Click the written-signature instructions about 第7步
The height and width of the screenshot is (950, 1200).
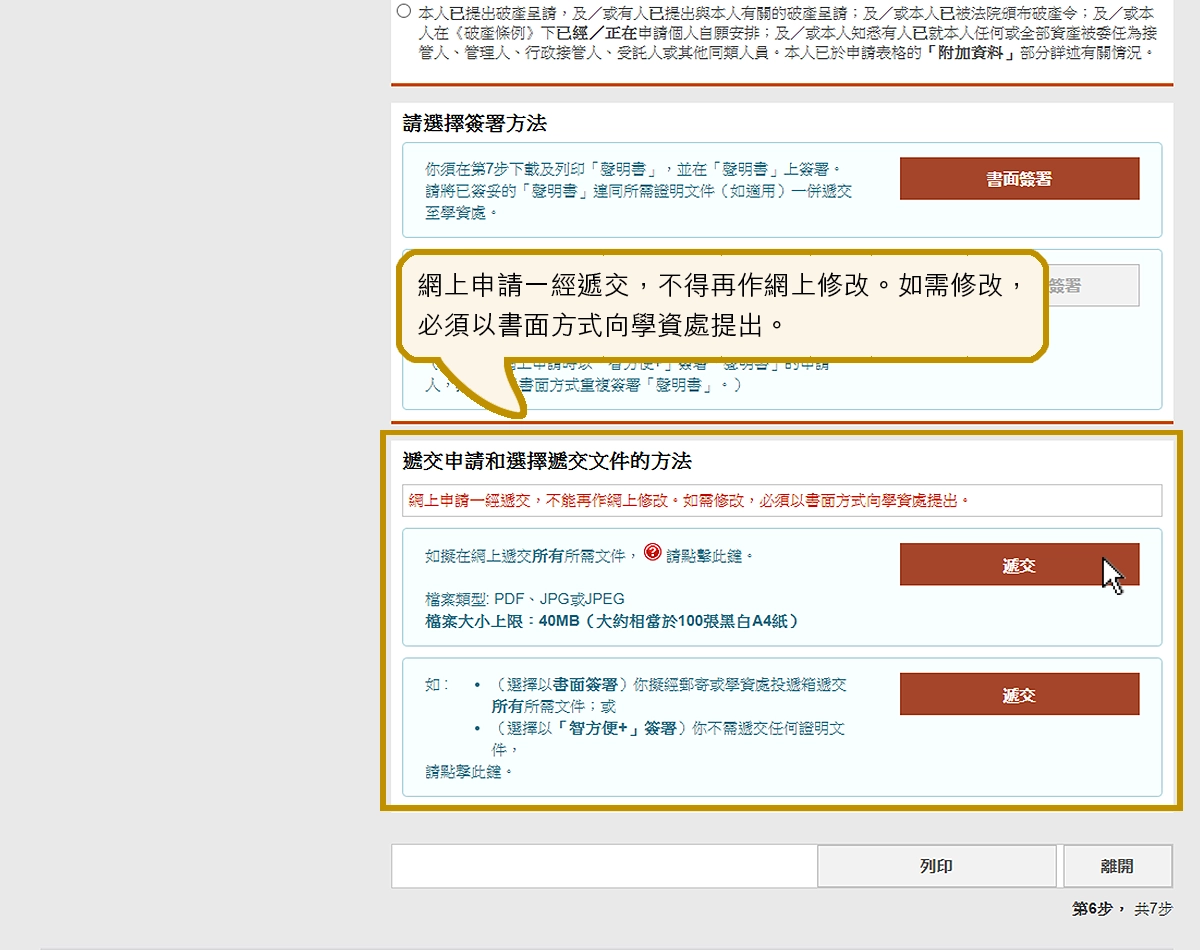coord(640,190)
